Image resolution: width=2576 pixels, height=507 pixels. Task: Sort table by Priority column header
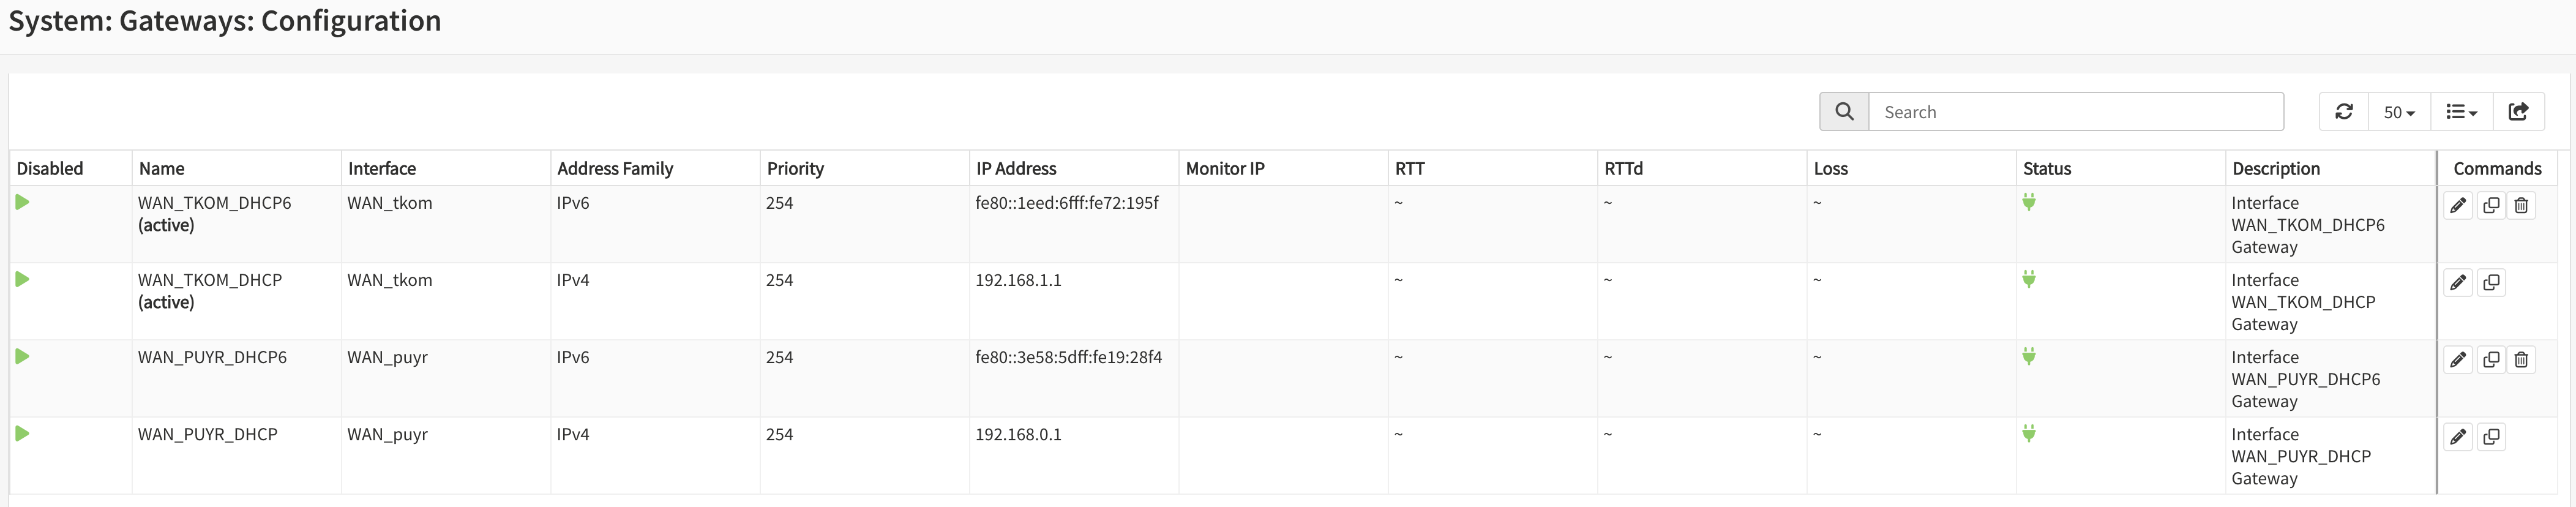point(795,169)
